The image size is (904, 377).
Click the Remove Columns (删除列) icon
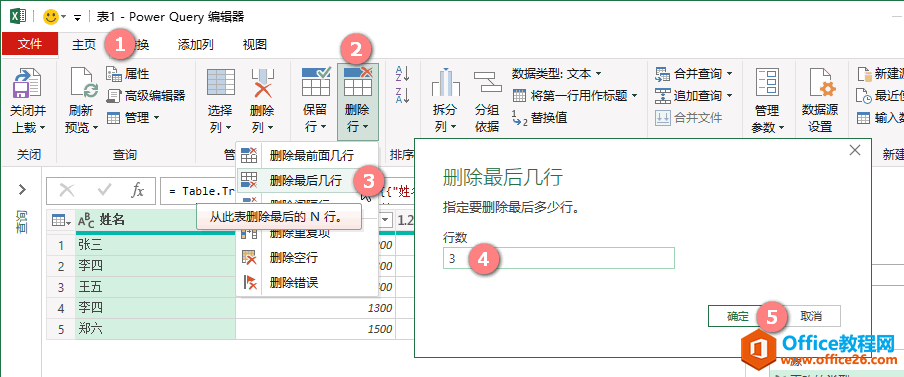click(x=262, y=82)
